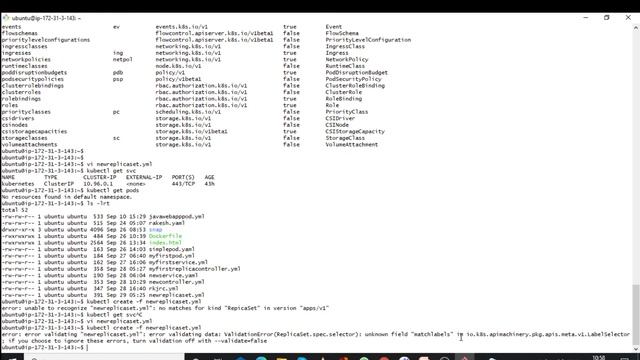Select 'flowschemas' resource name
The height and width of the screenshot is (360, 640).
[20, 33]
